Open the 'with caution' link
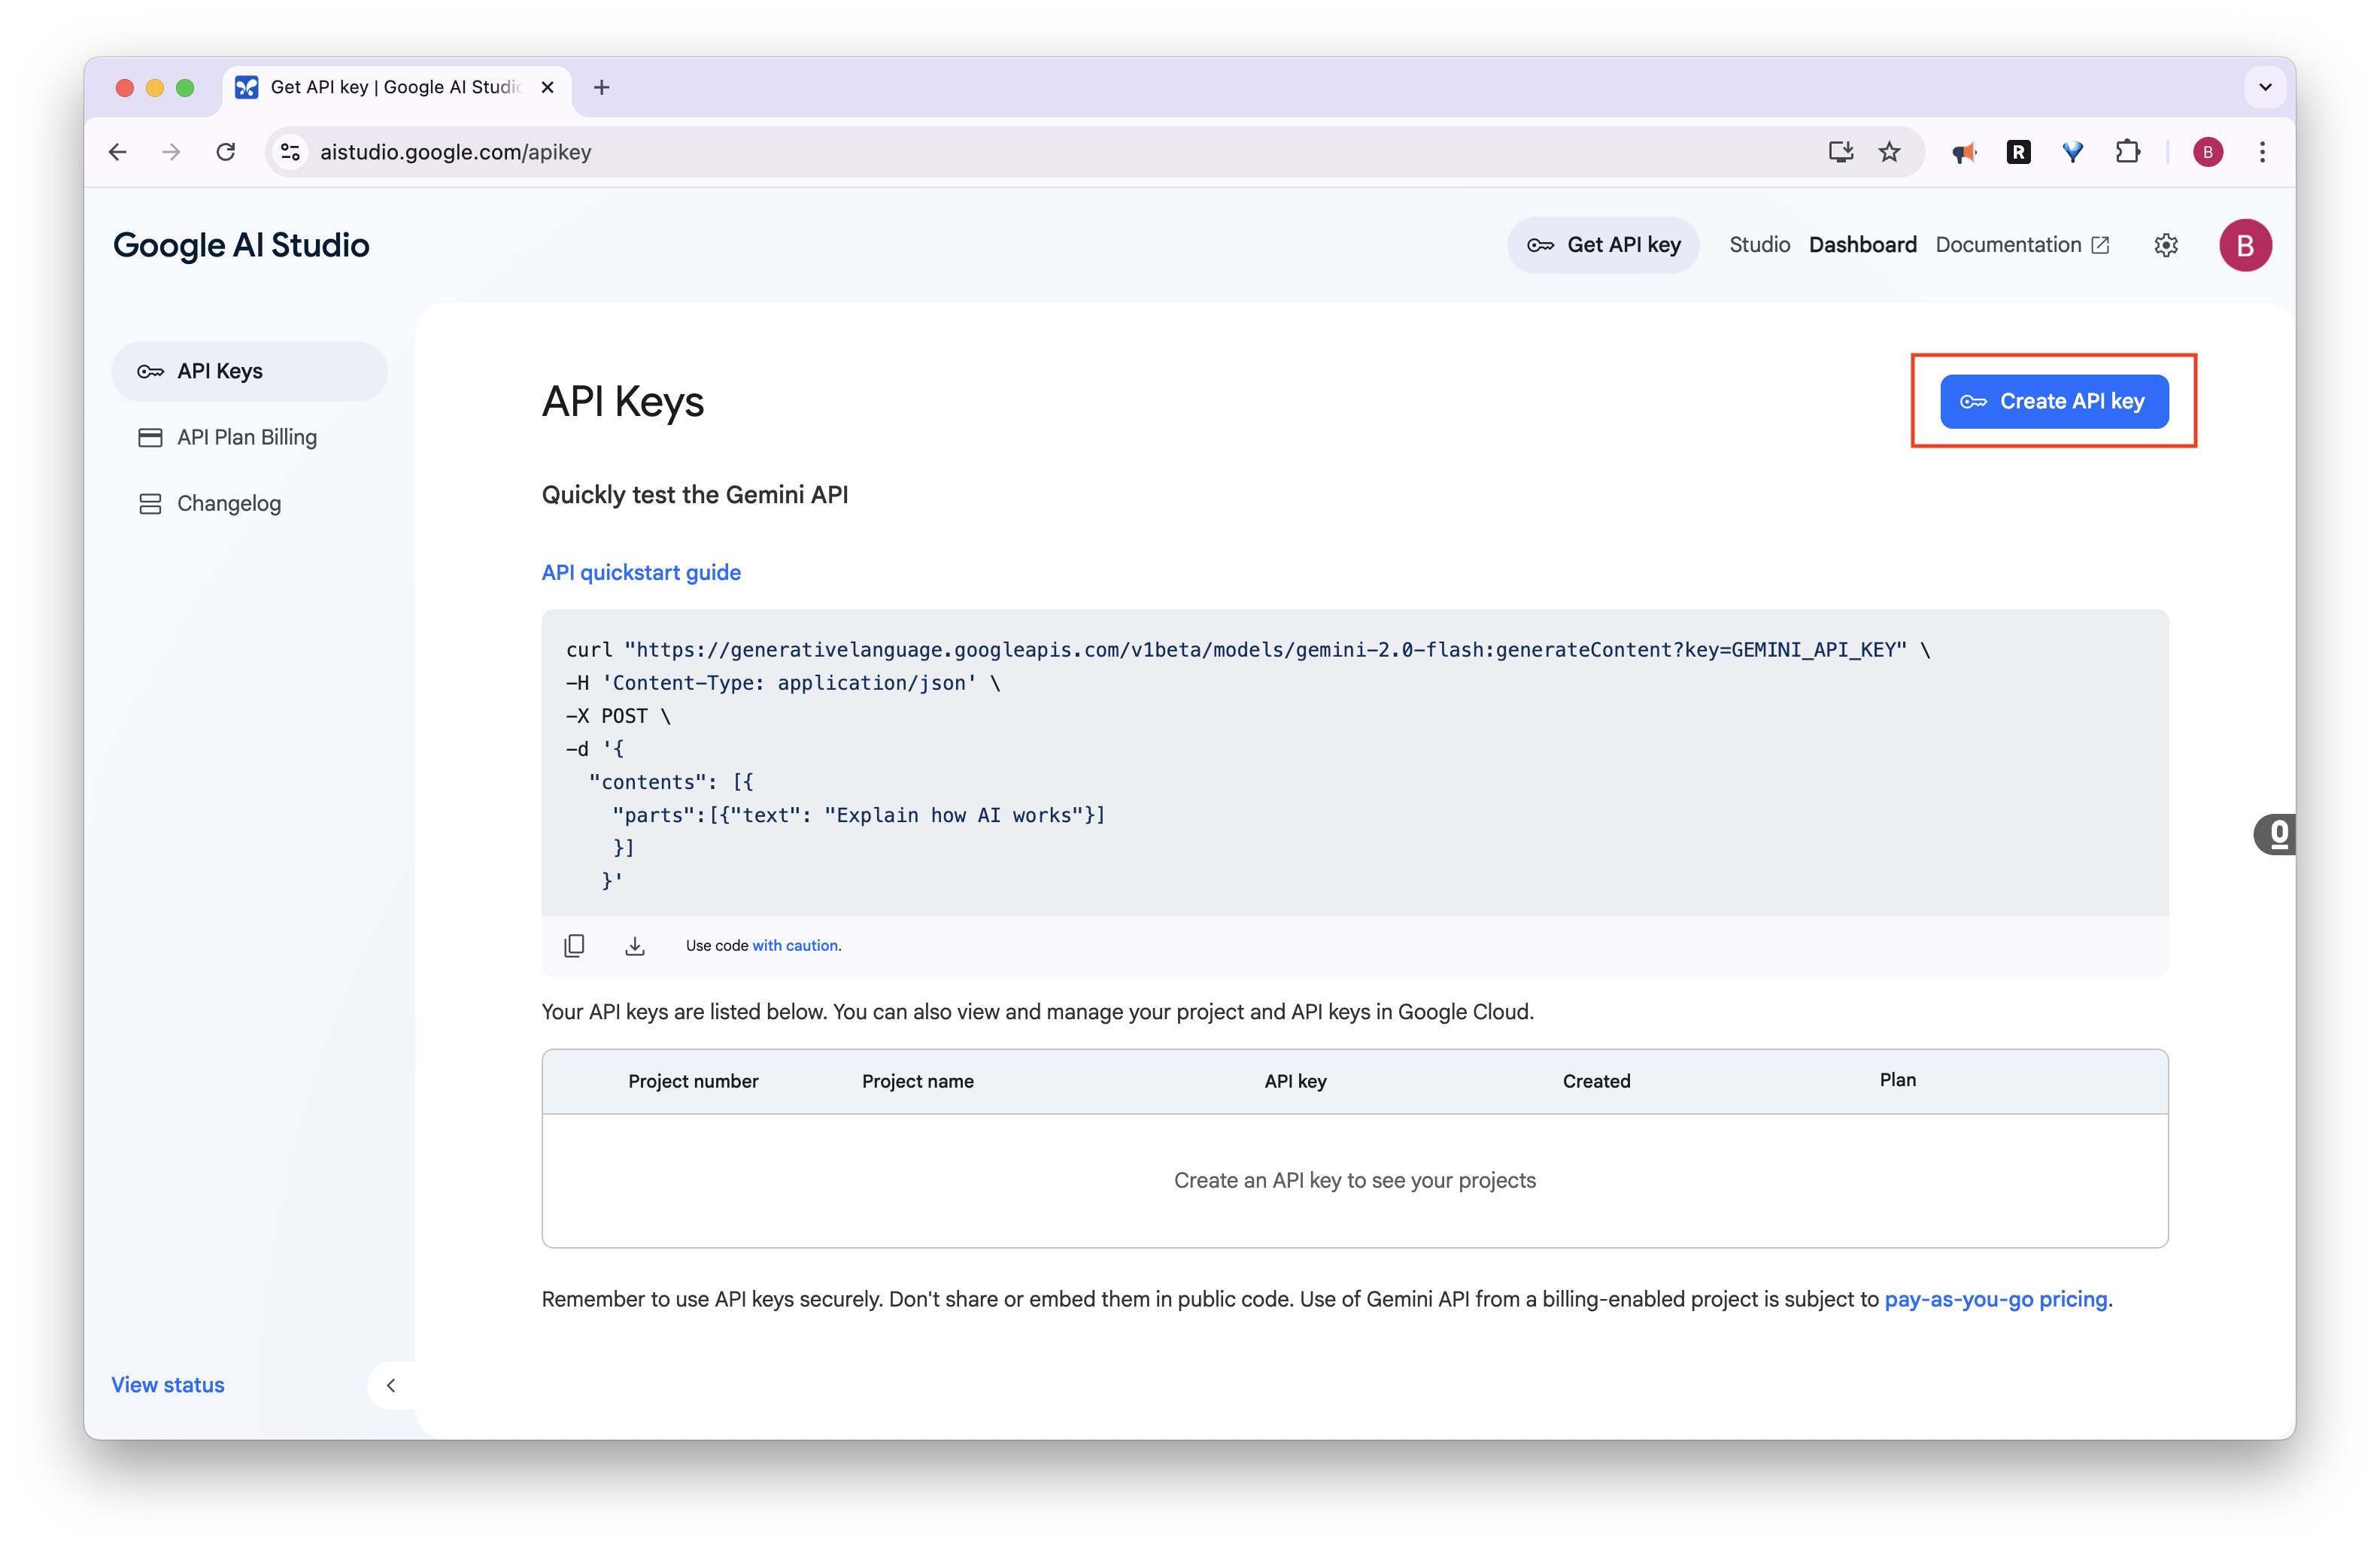 tap(796, 945)
